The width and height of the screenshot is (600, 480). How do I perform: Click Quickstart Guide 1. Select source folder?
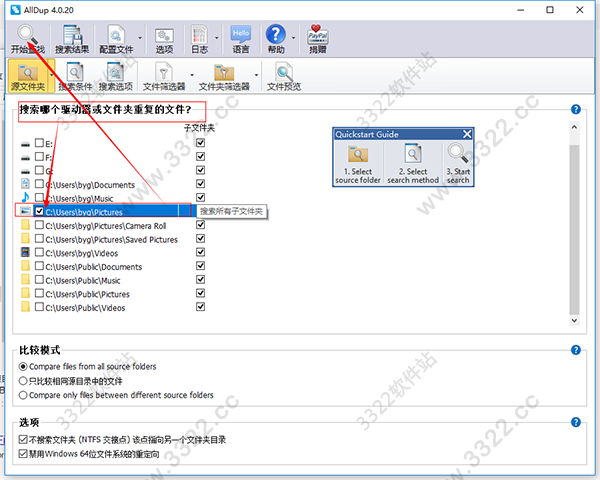pyautogui.click(x=358, y=164)
